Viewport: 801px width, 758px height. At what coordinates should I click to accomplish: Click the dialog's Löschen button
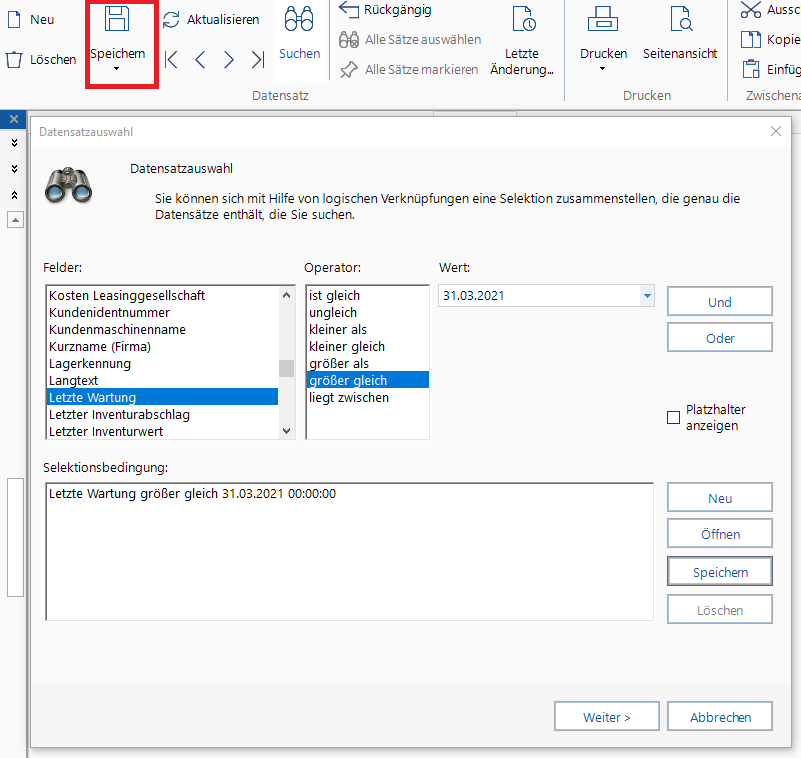(x=719, y=609)
